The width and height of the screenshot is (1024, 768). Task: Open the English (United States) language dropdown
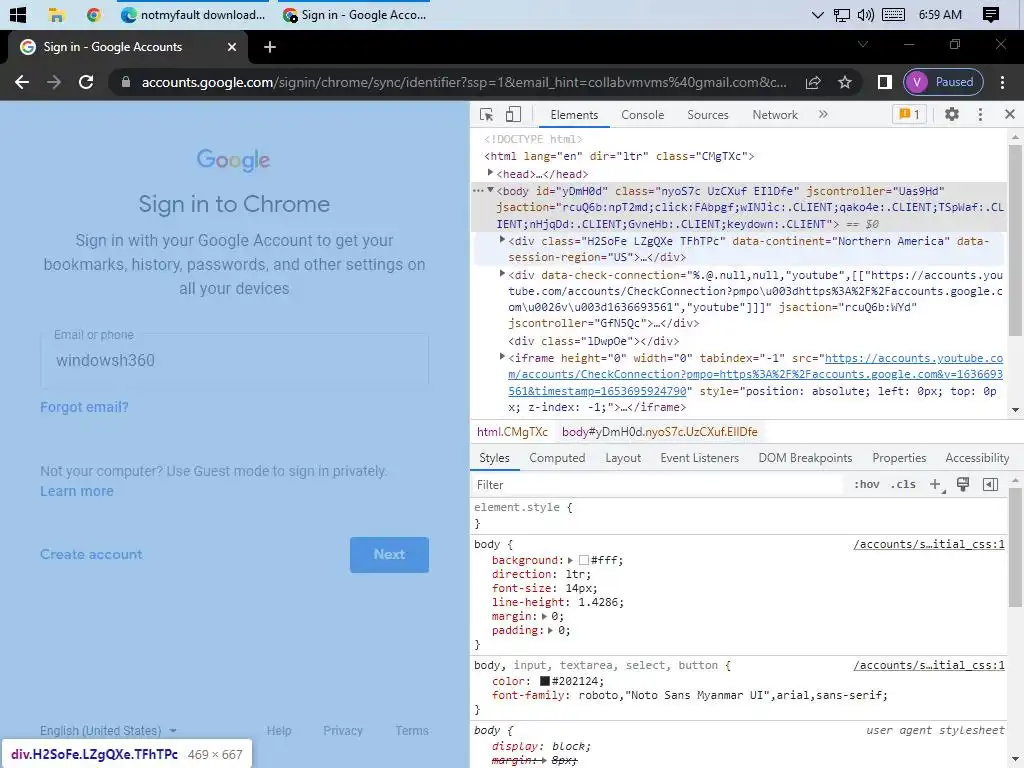tap(108, 730)
